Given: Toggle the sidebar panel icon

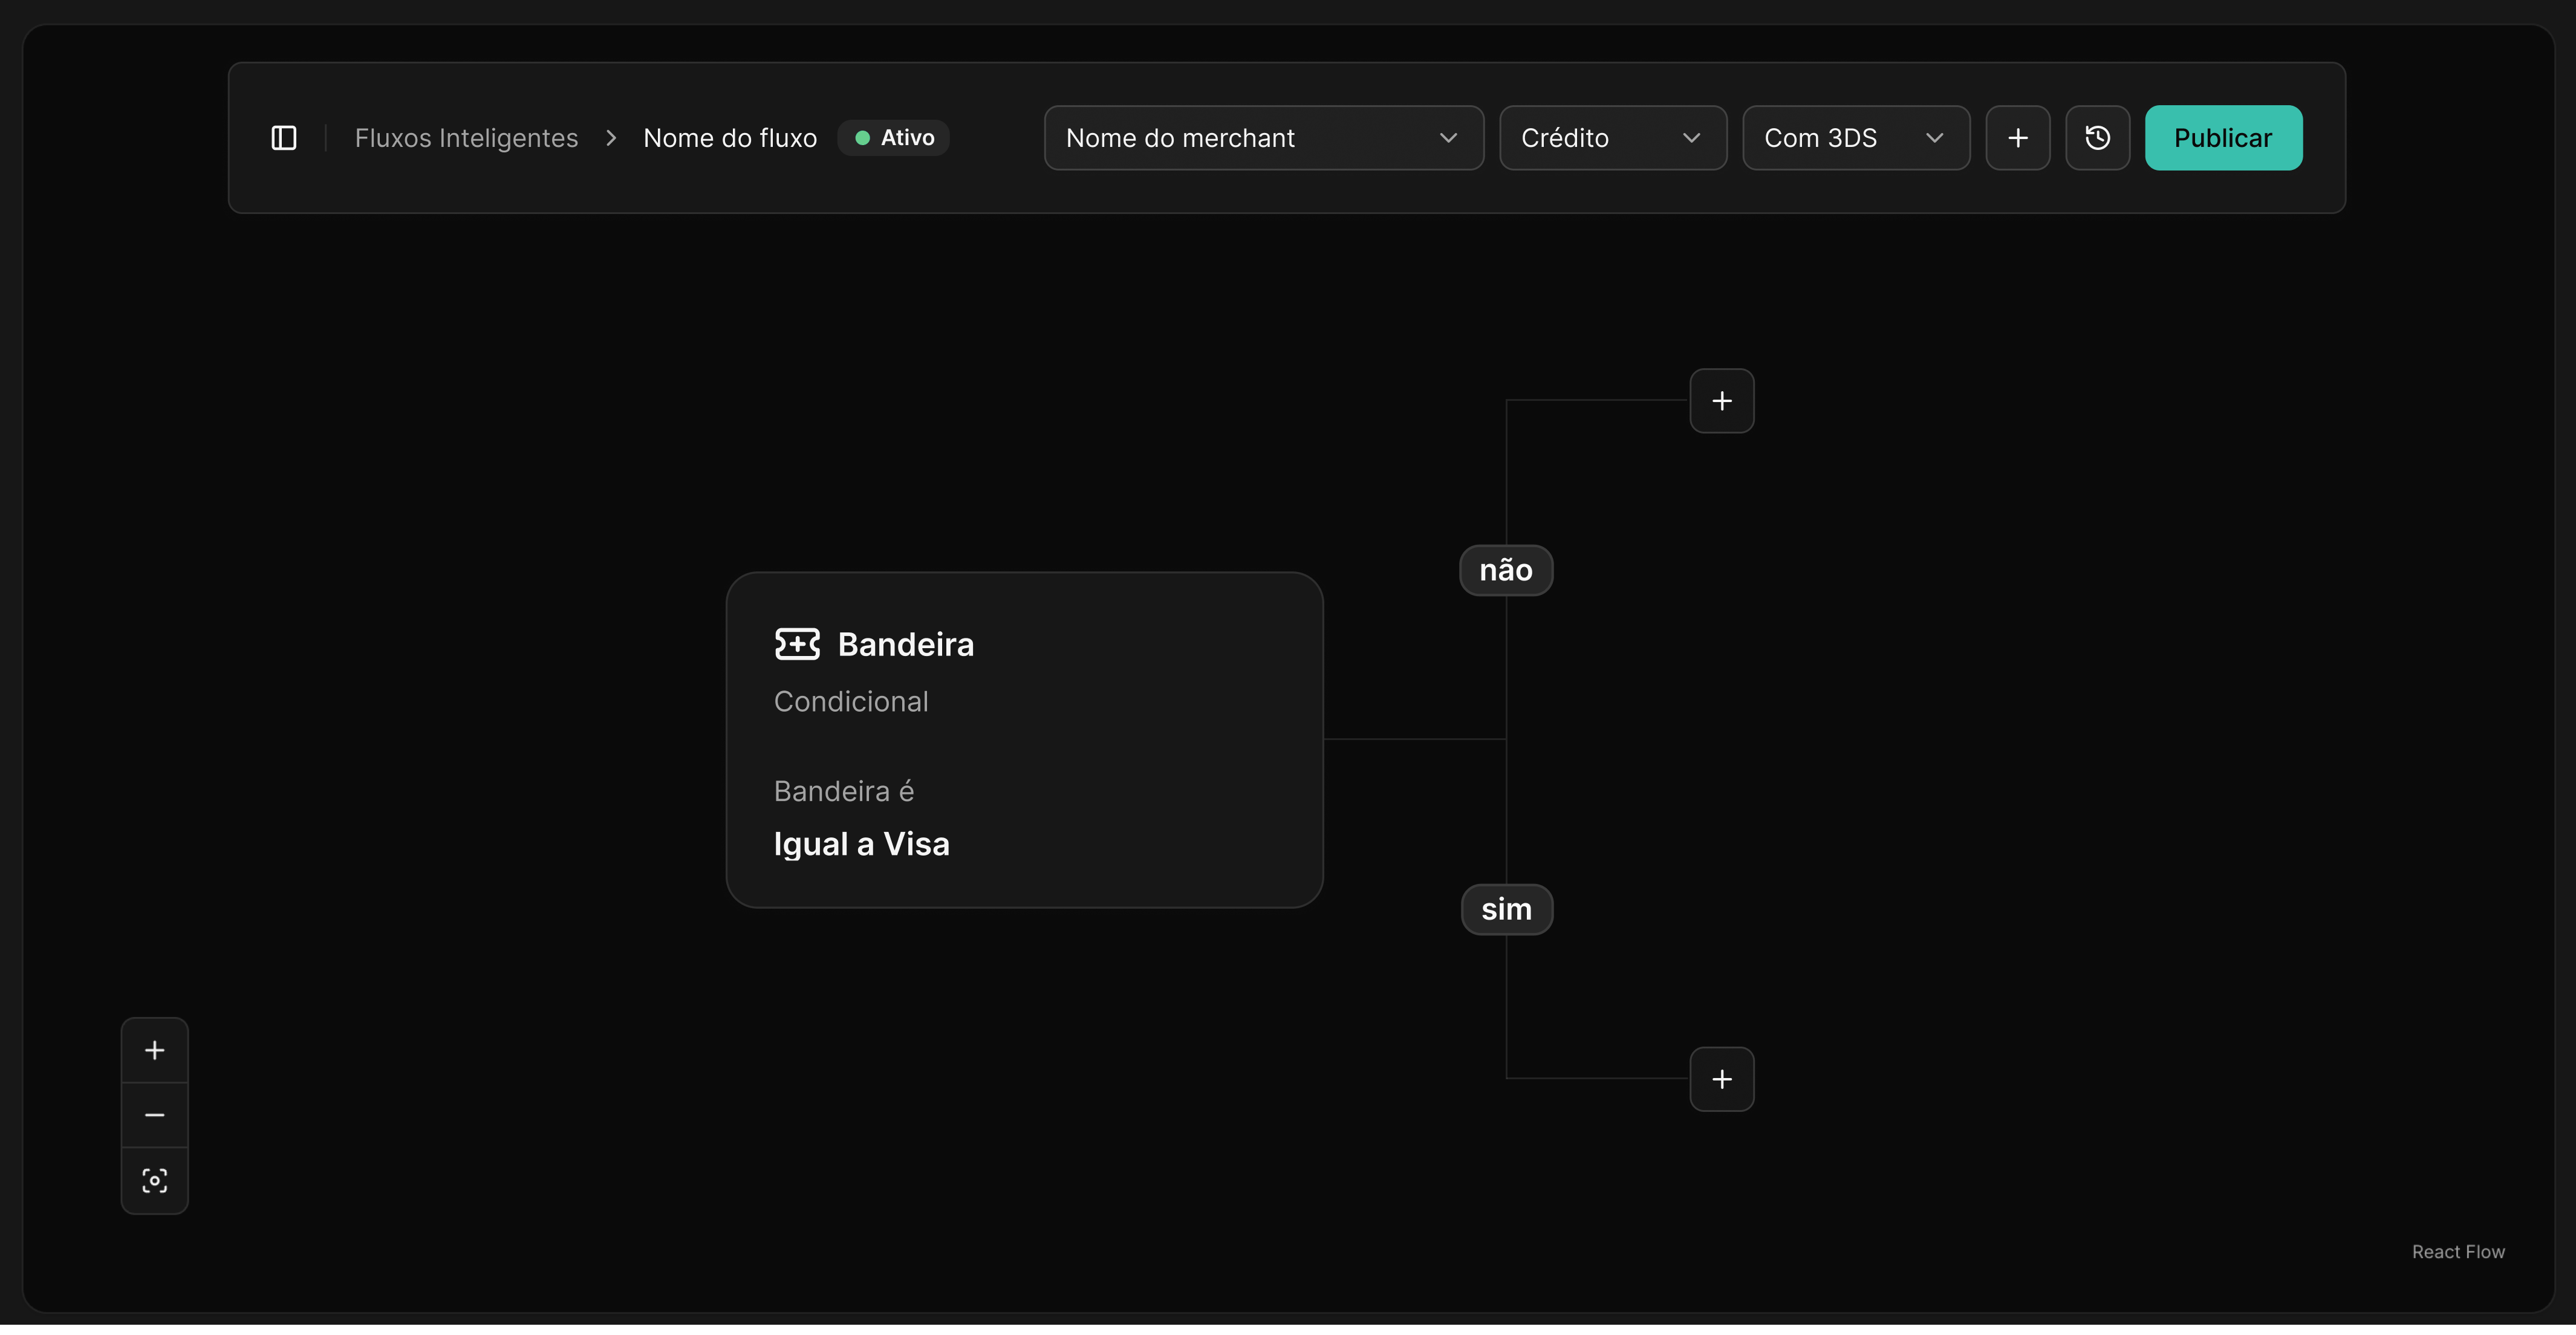Looking at the screenshot, I should click(284, 138).
